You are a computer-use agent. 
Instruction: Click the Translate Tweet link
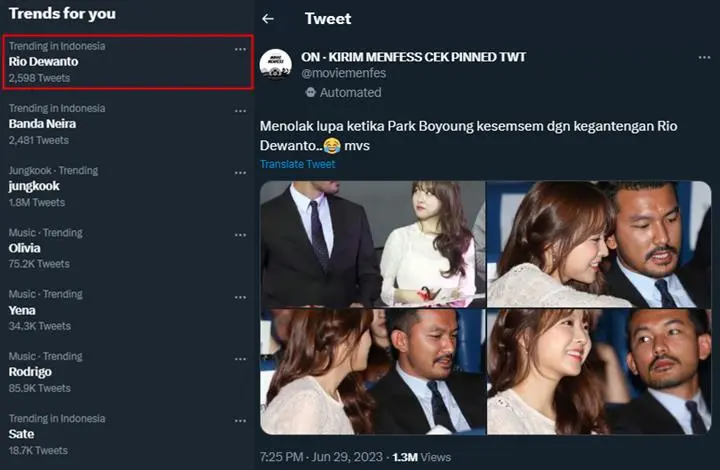[298, 164]
